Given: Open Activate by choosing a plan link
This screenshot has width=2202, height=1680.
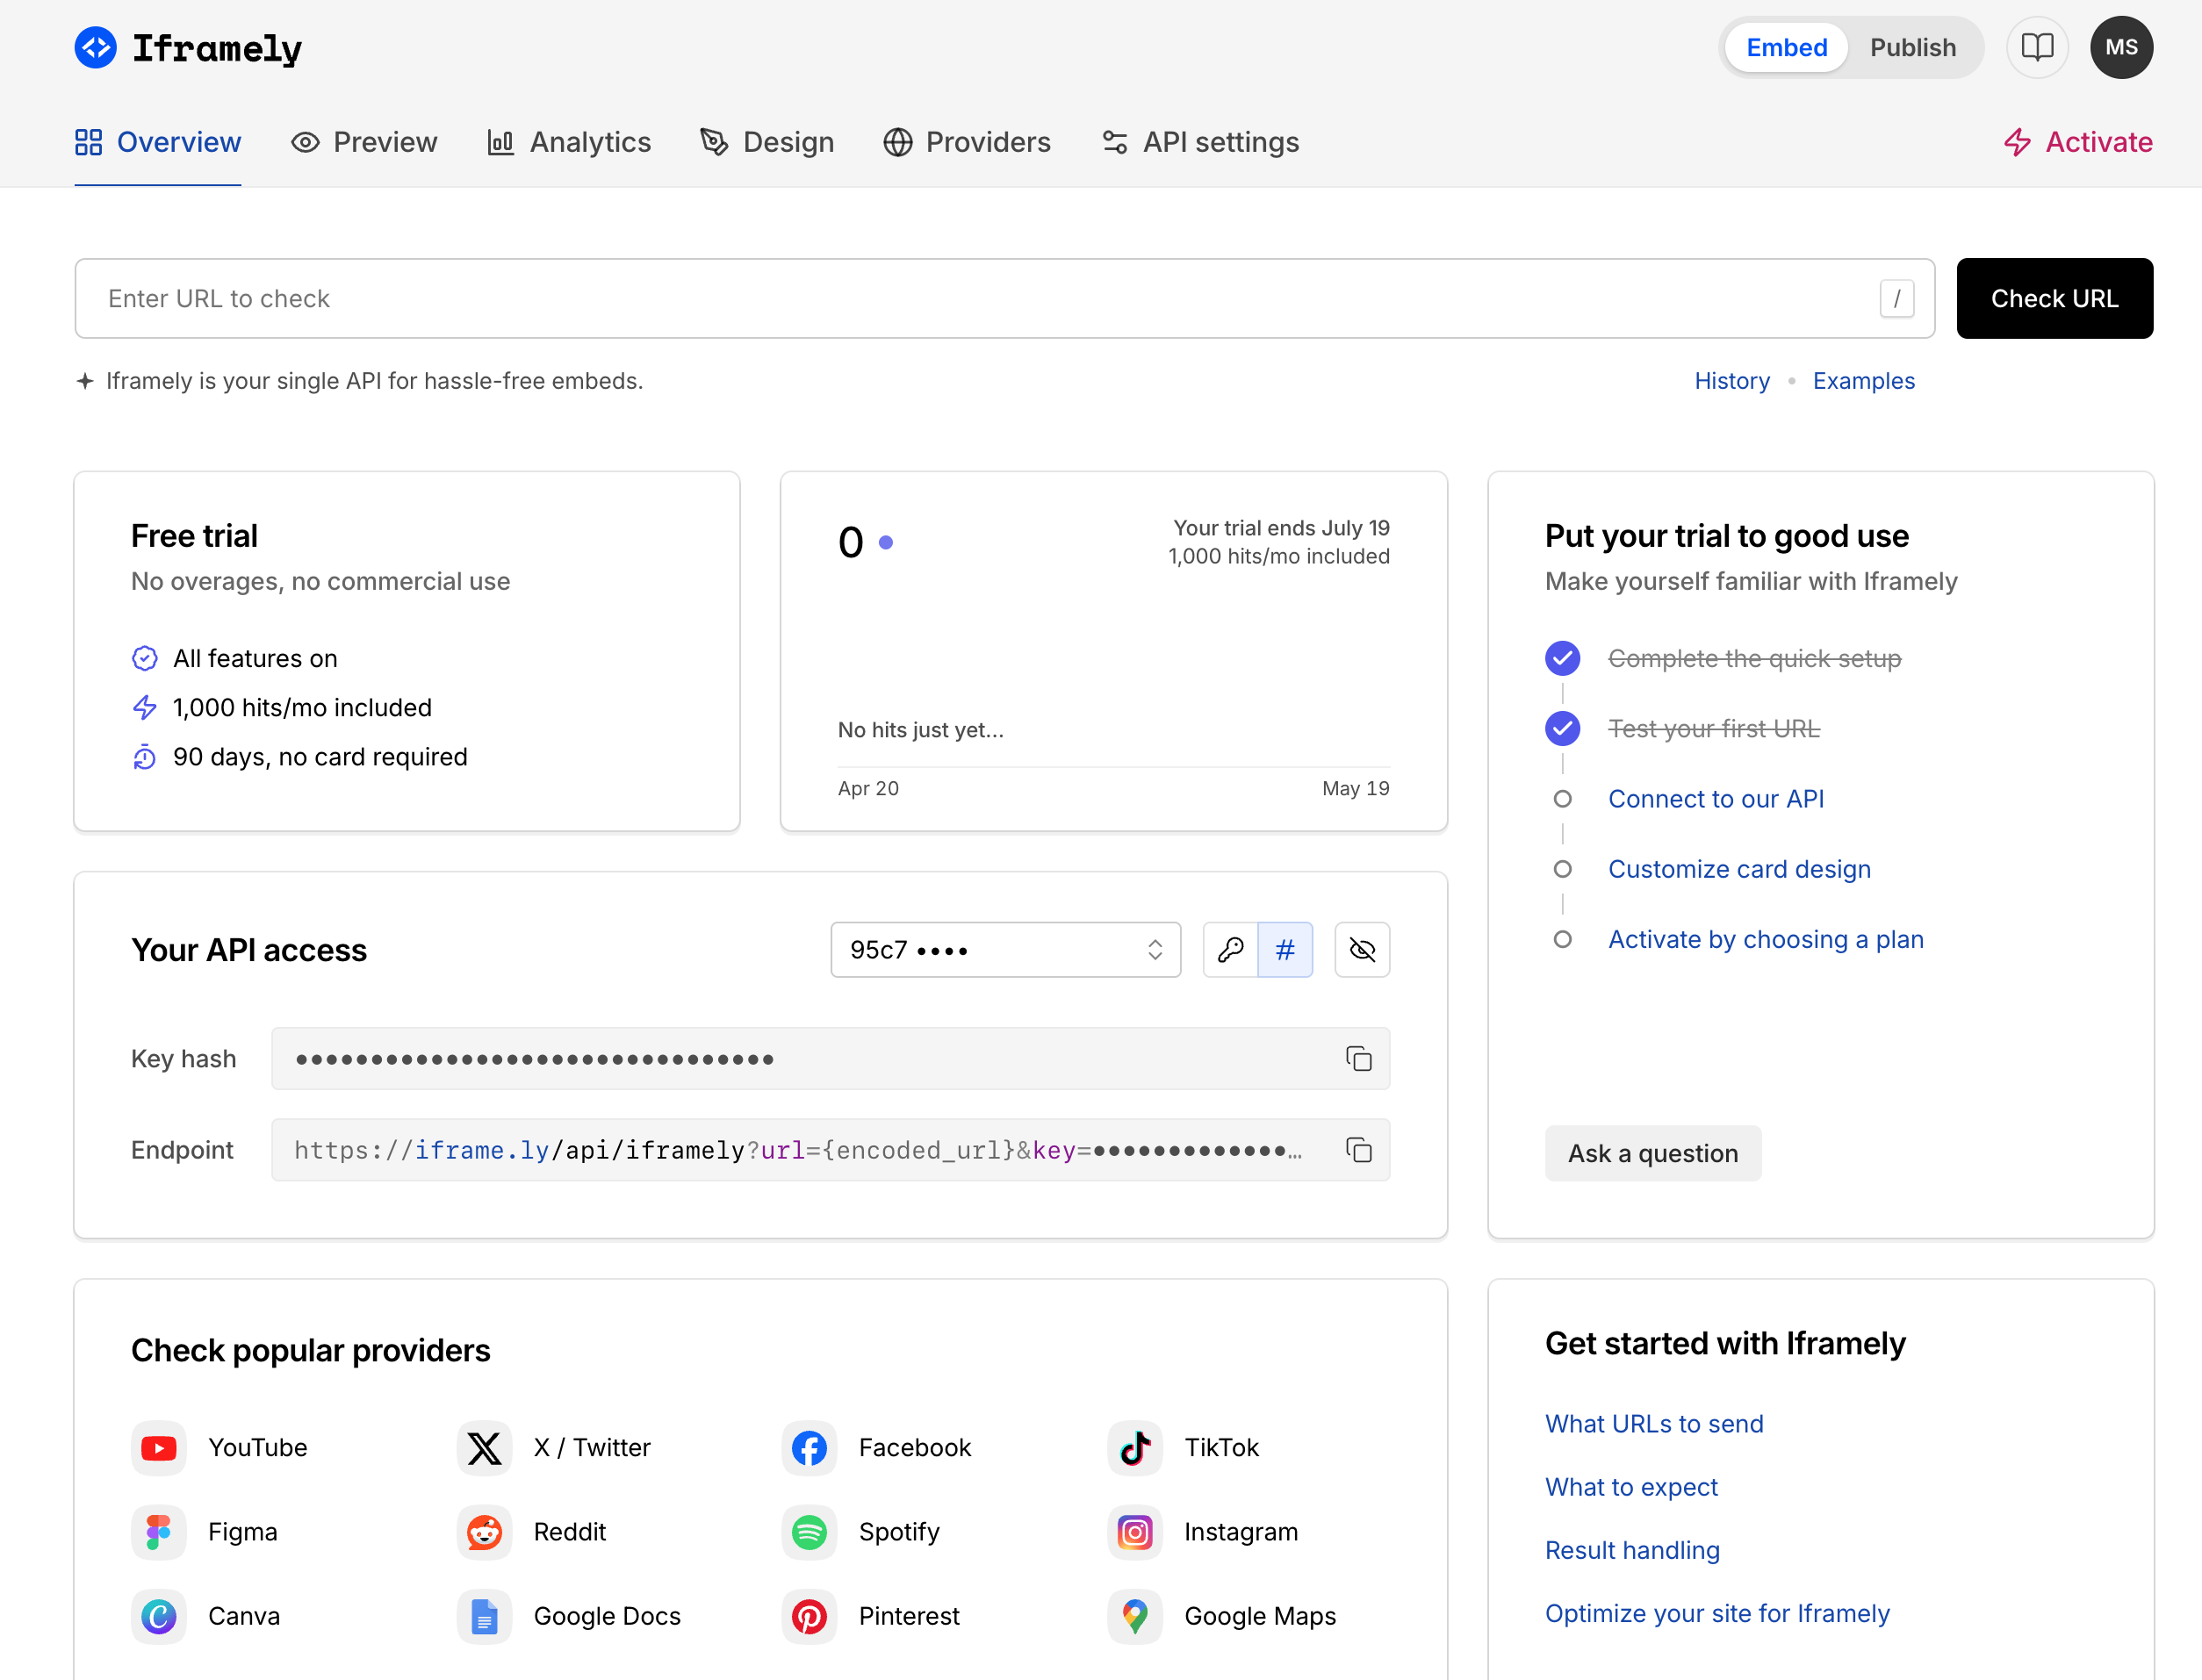Looking at the screenshot, I should point(1765,939).
